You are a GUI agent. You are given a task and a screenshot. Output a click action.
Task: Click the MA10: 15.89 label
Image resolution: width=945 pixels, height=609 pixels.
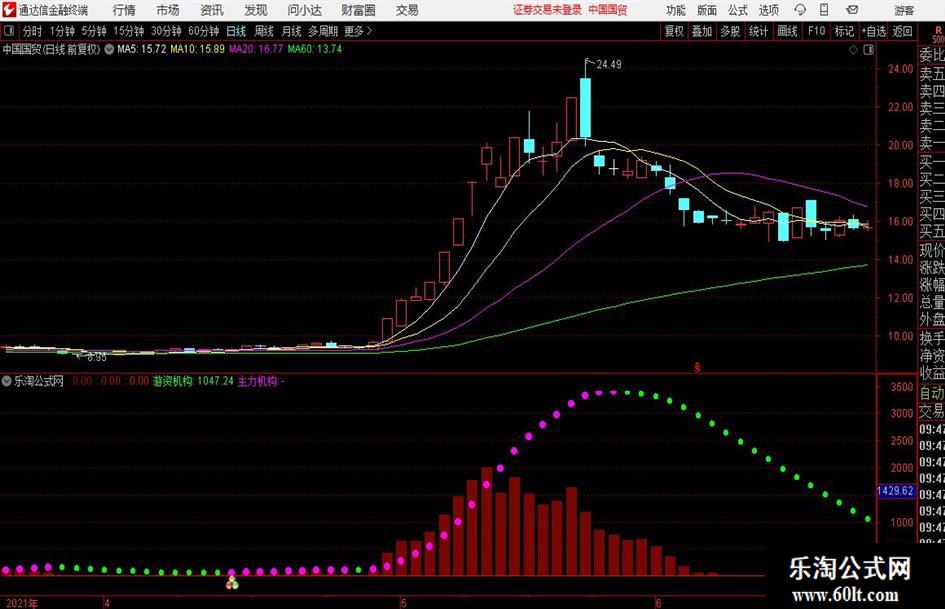[x=197, y=49]
